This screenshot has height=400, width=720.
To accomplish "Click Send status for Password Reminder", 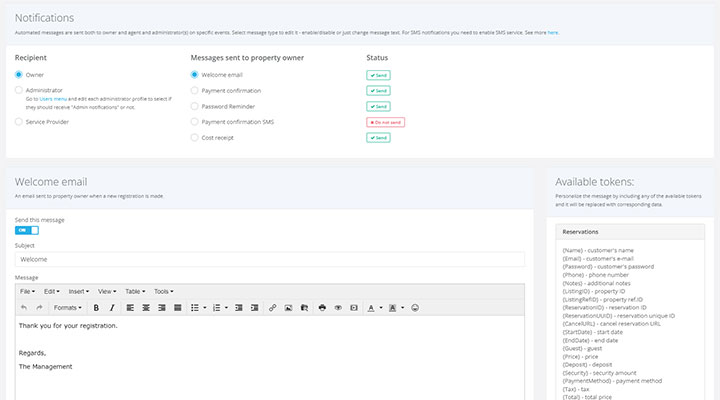I will pyautogui.click(x=378, y=106).
